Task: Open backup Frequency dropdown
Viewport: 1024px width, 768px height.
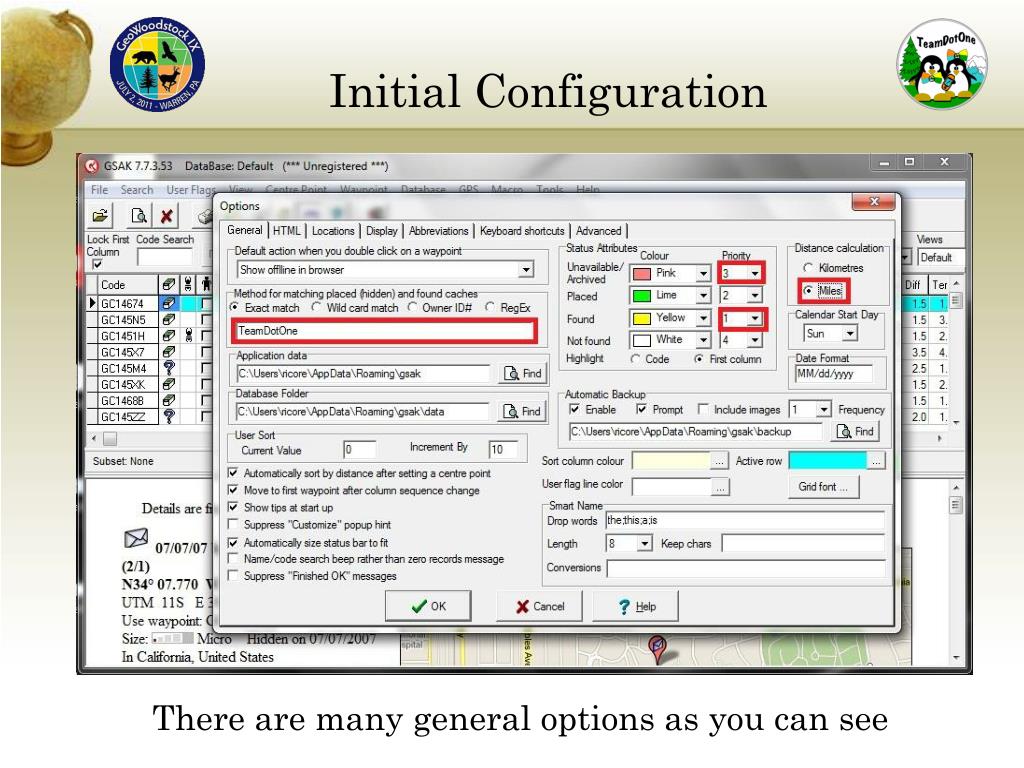Action: (x=824, y=409)
